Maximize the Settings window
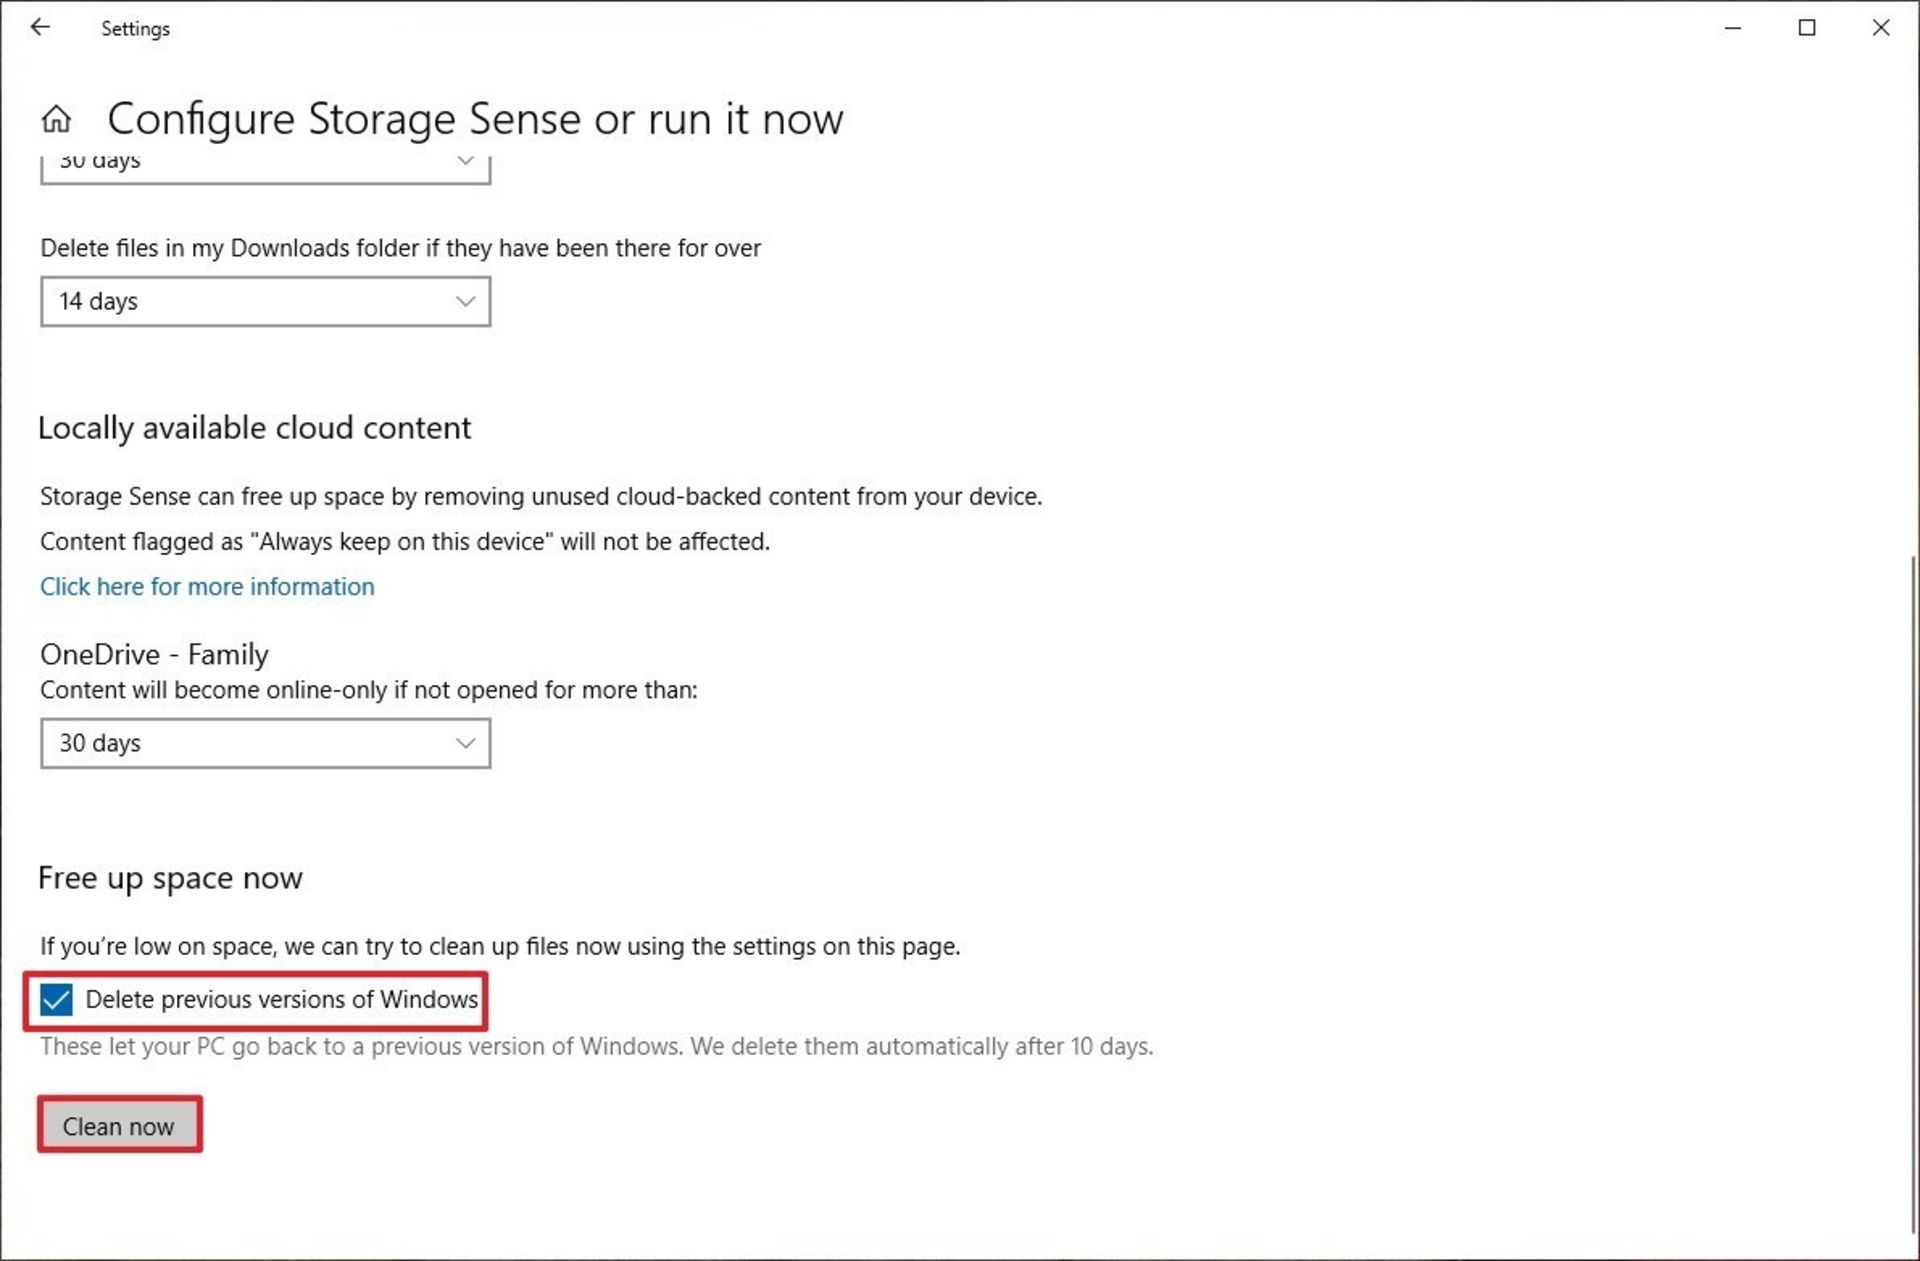The image size is (1920, 1261). [1807, 28]
